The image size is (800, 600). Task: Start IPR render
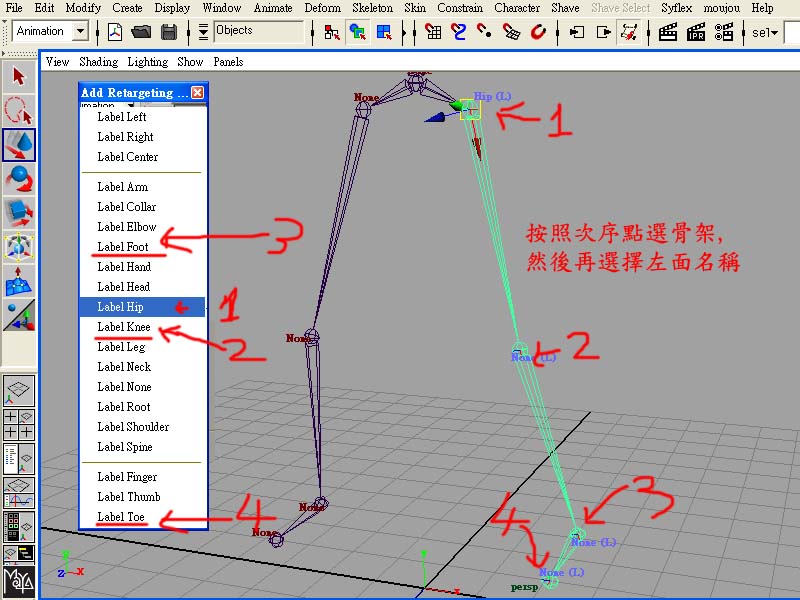[x=696, y=32]
